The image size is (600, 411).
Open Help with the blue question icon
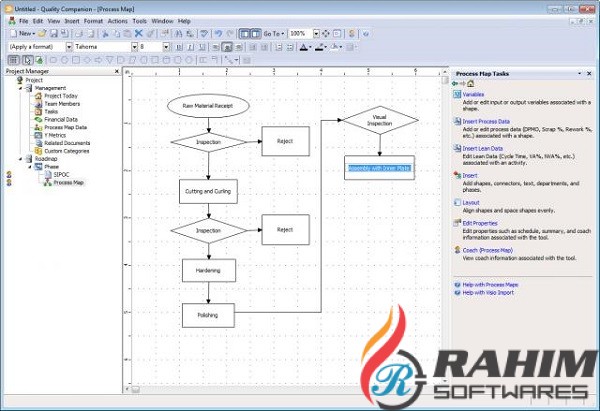tap(366, 34)
